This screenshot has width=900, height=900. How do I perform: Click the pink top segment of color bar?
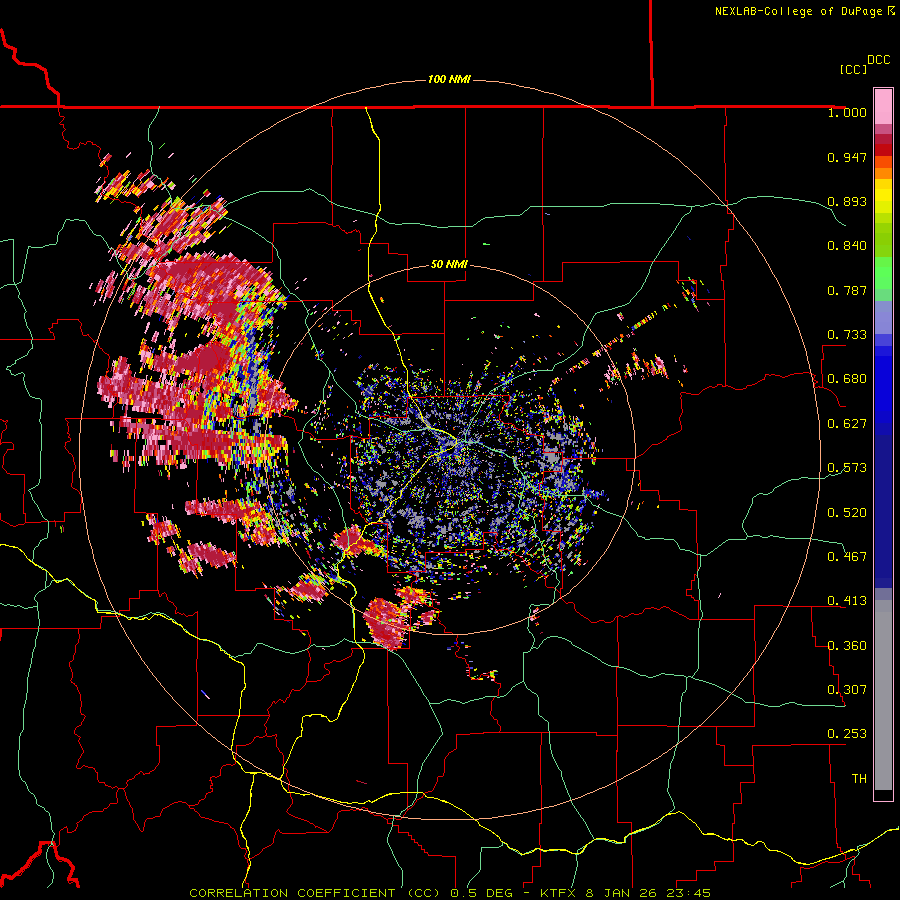click(883, 107)
